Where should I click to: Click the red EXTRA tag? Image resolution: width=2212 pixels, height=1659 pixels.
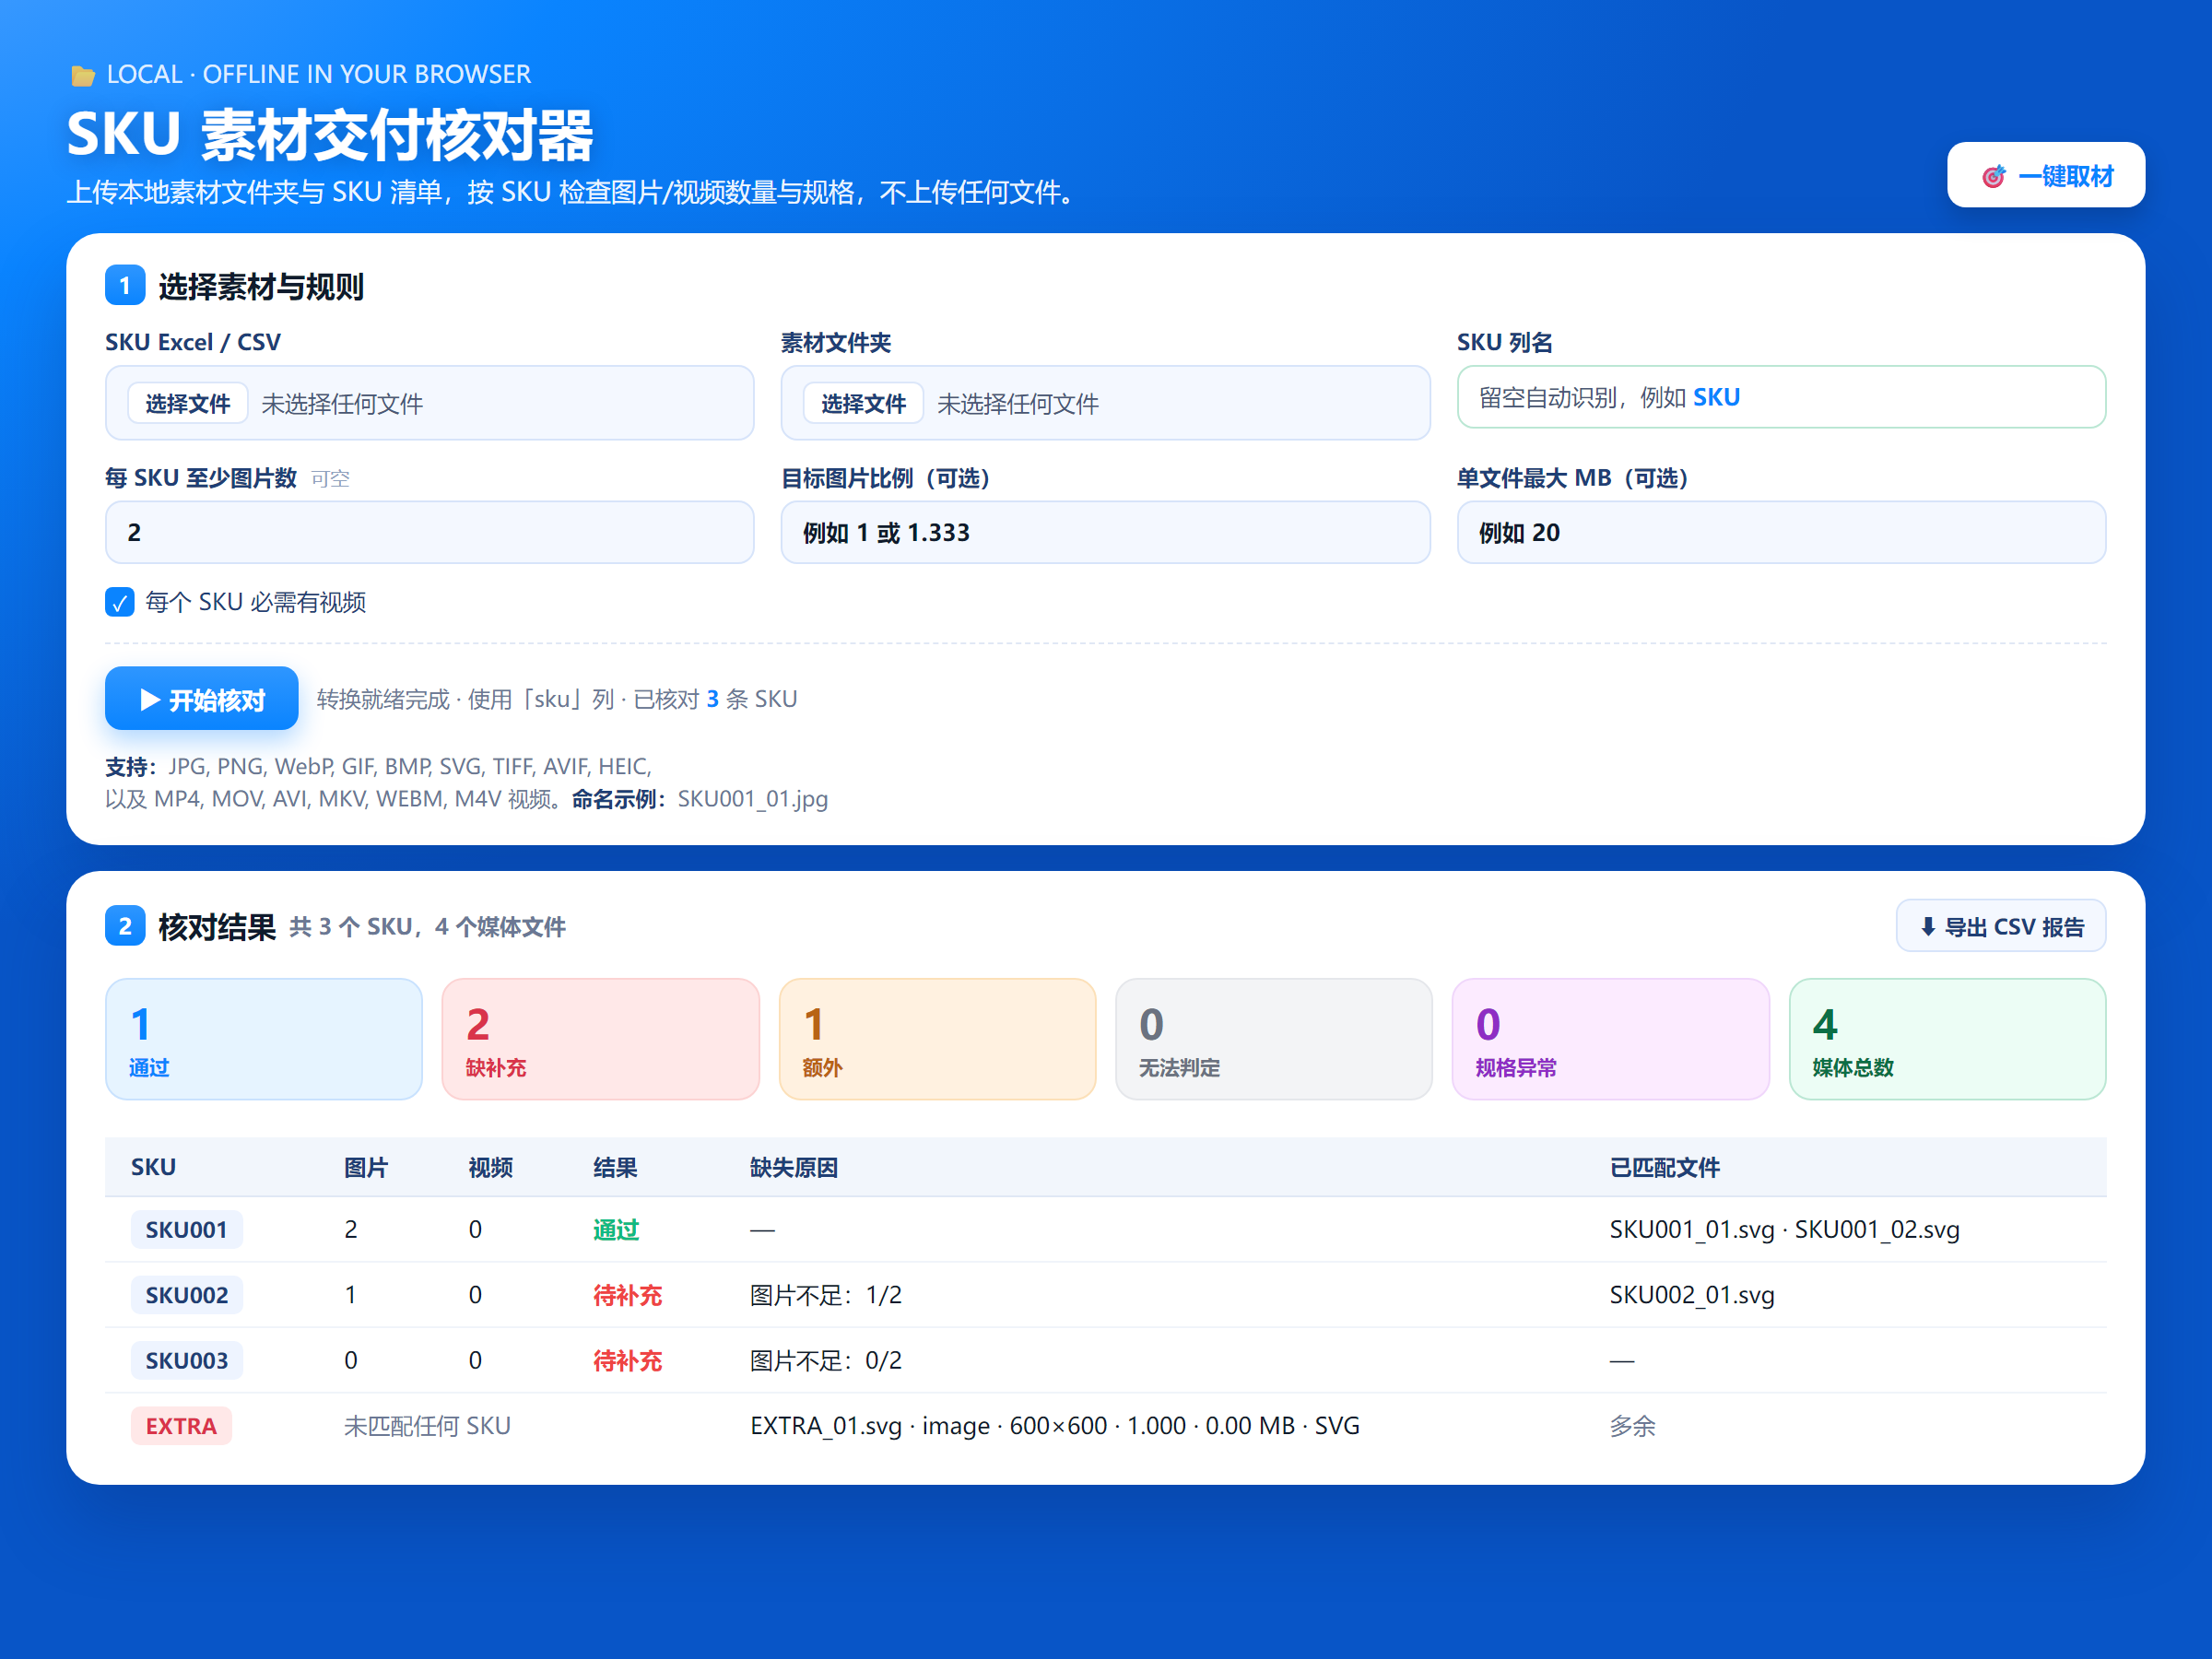pyautogui.click(x=181, y=1426)
